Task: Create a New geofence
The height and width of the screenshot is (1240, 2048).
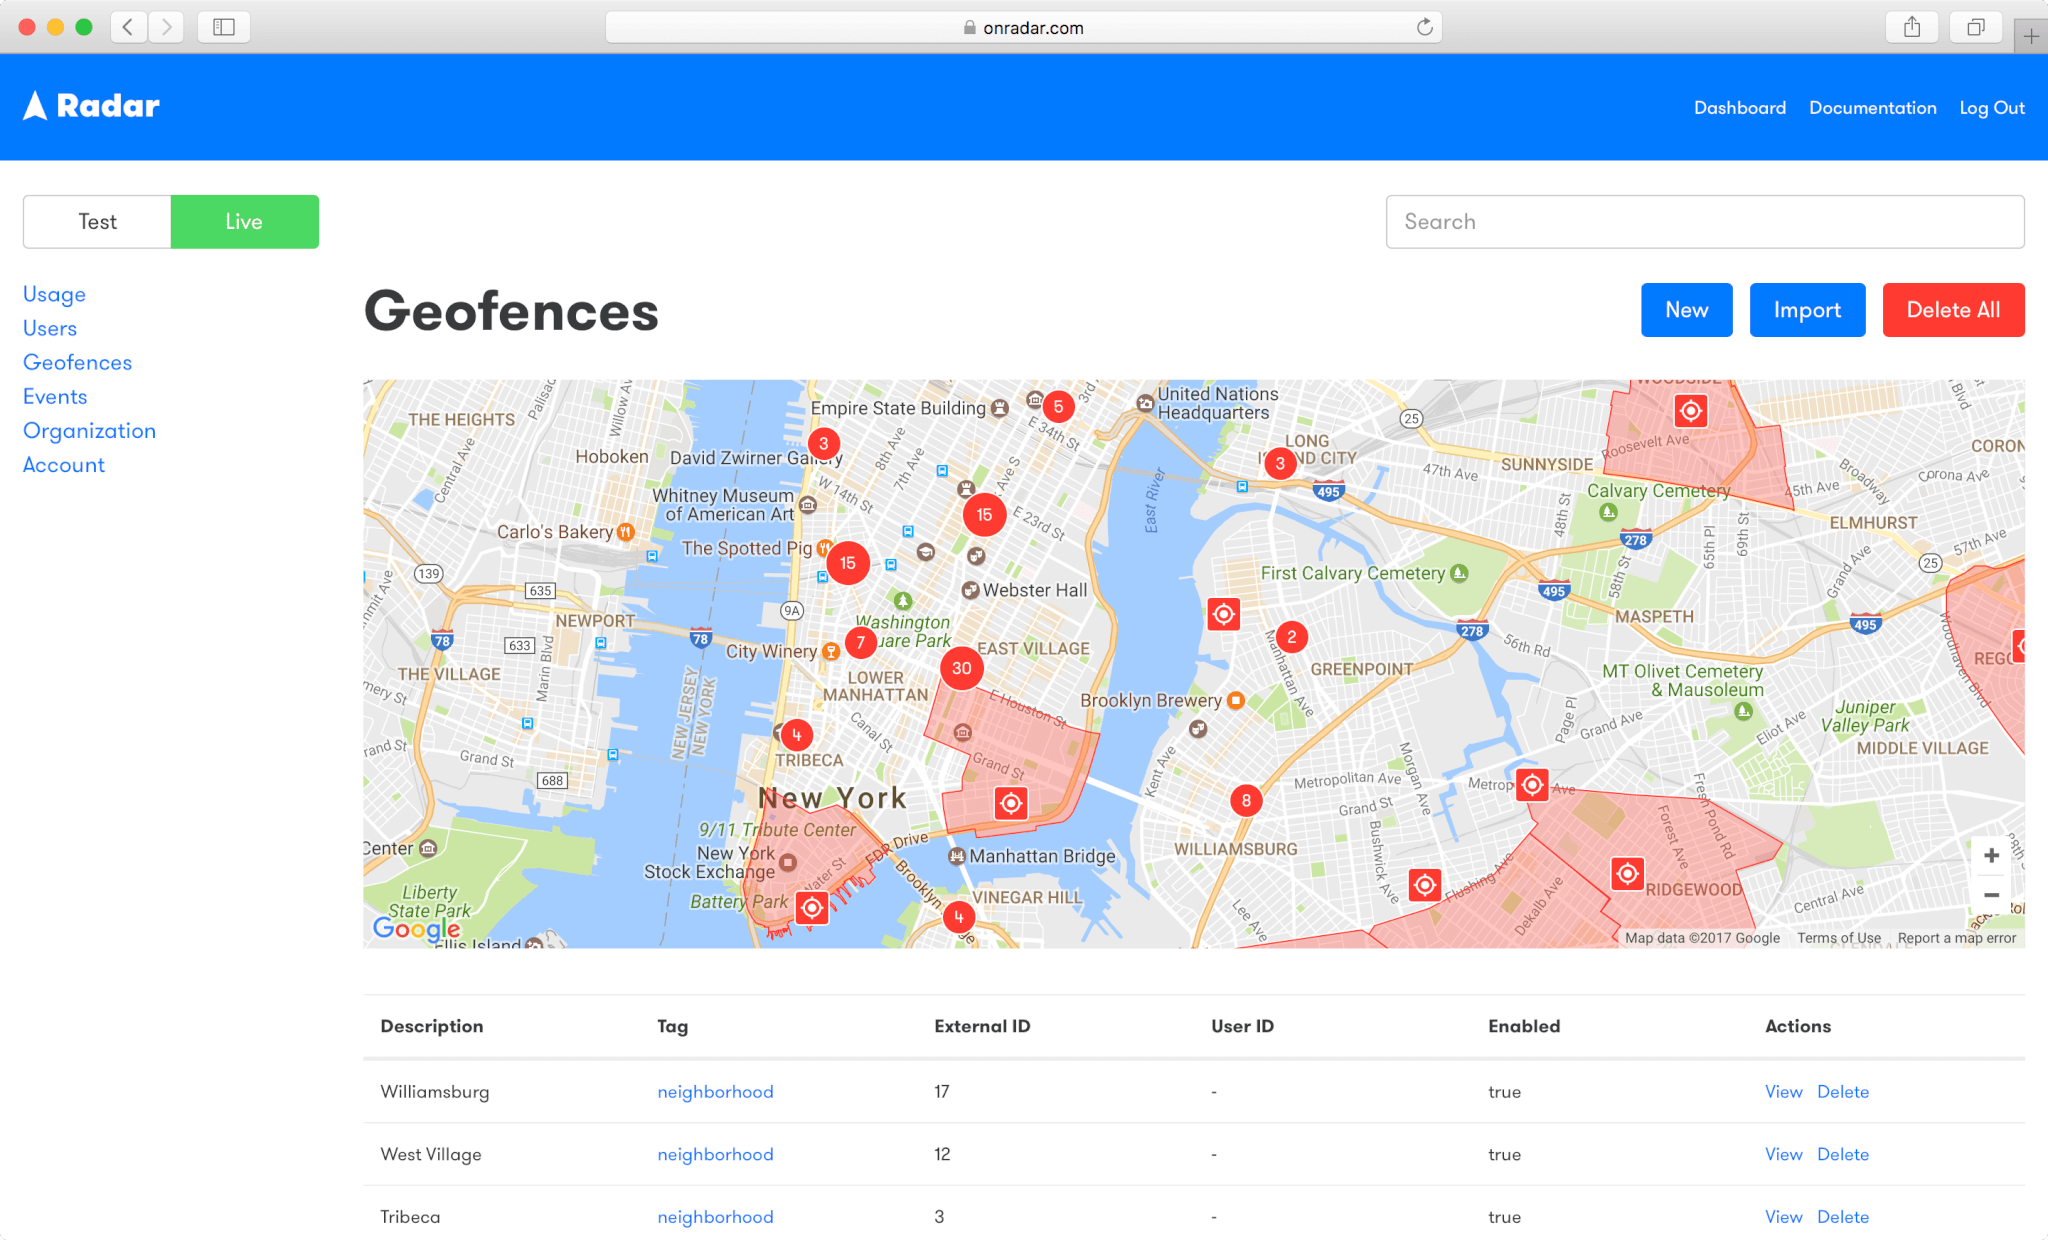Action: coord(1686,310)
